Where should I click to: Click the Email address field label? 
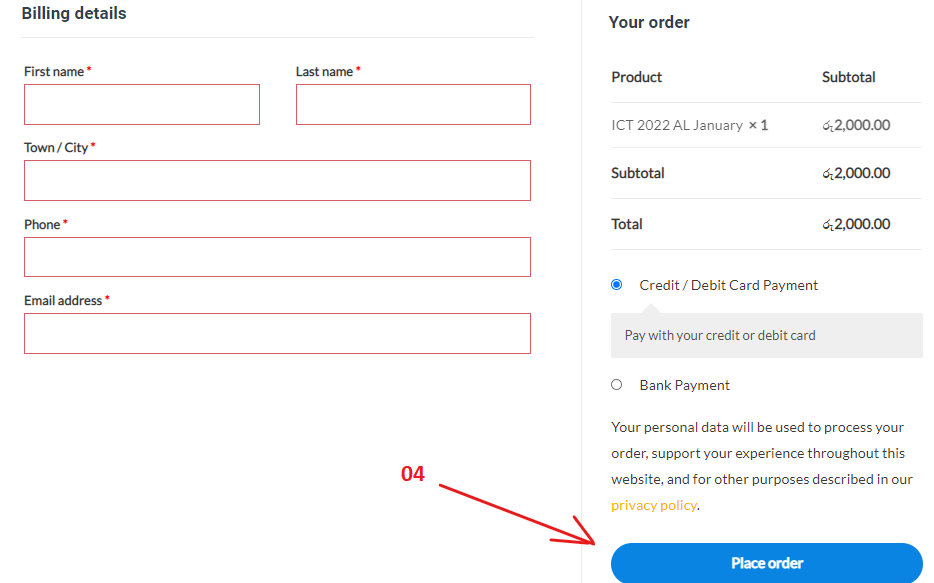tap(63, 301)
